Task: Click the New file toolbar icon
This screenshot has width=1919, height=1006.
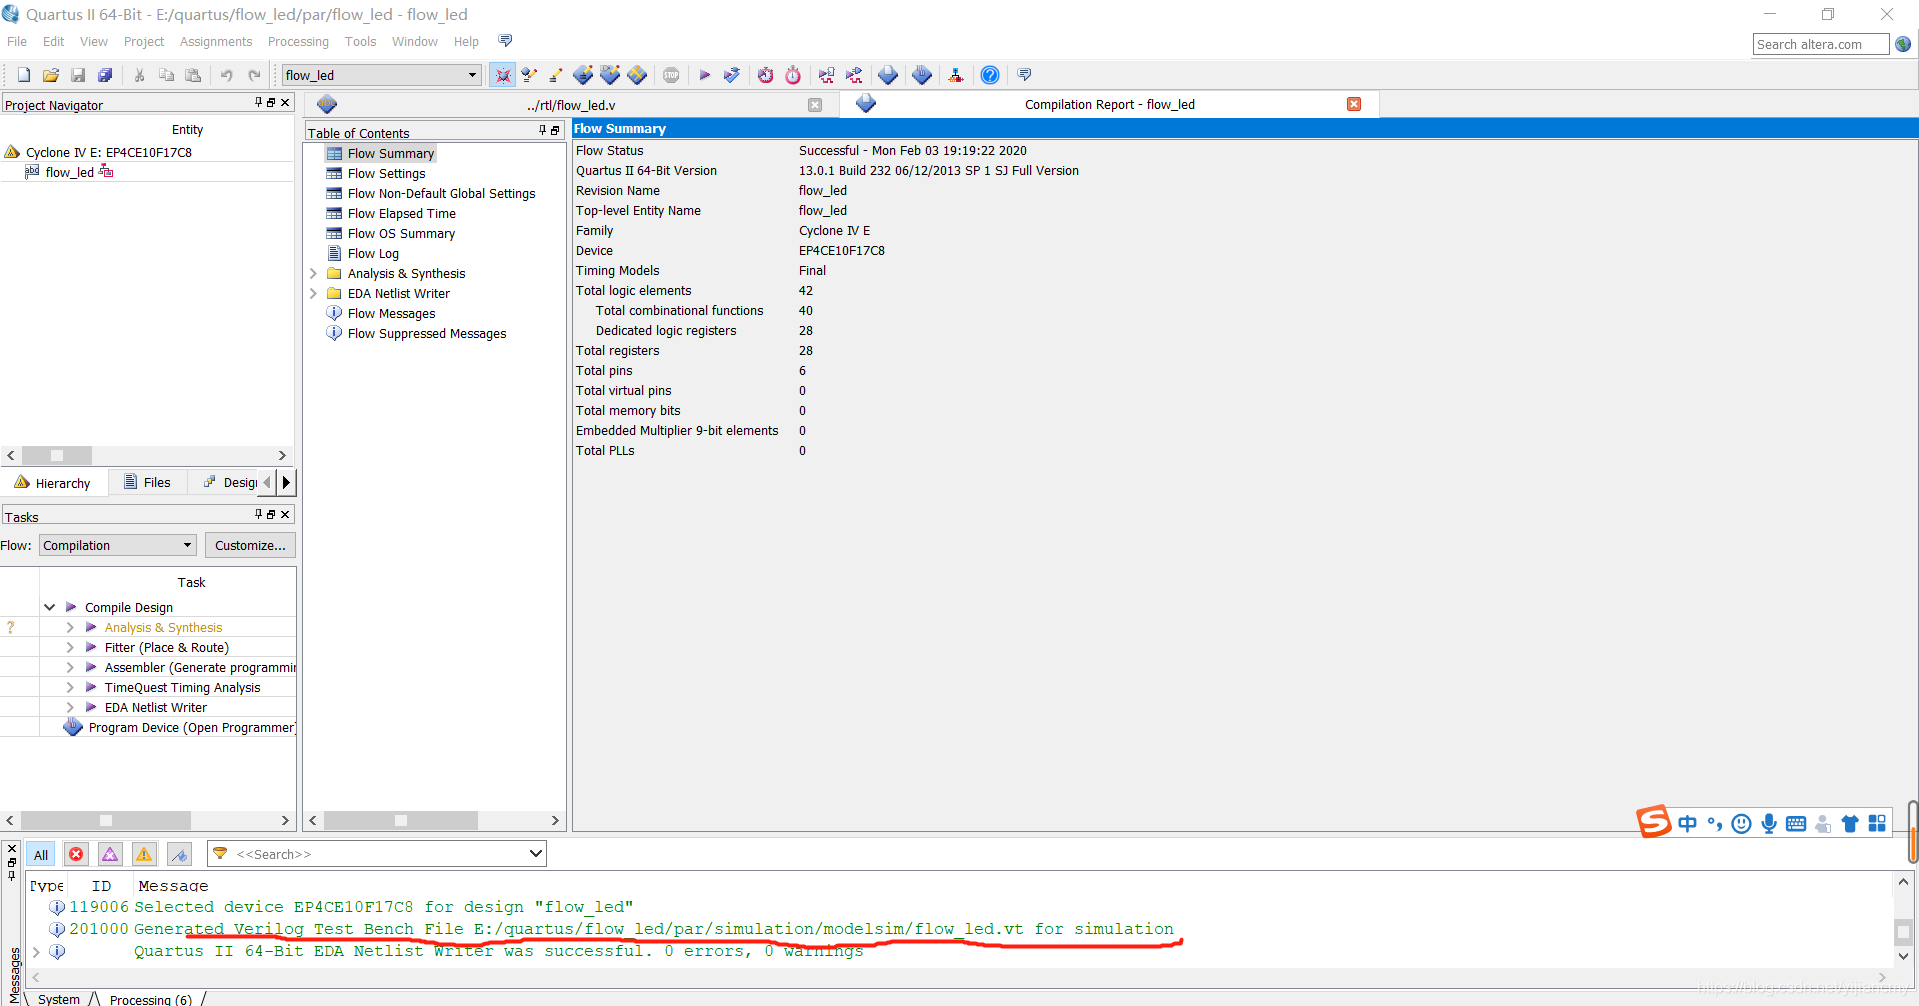Action: 24,75
